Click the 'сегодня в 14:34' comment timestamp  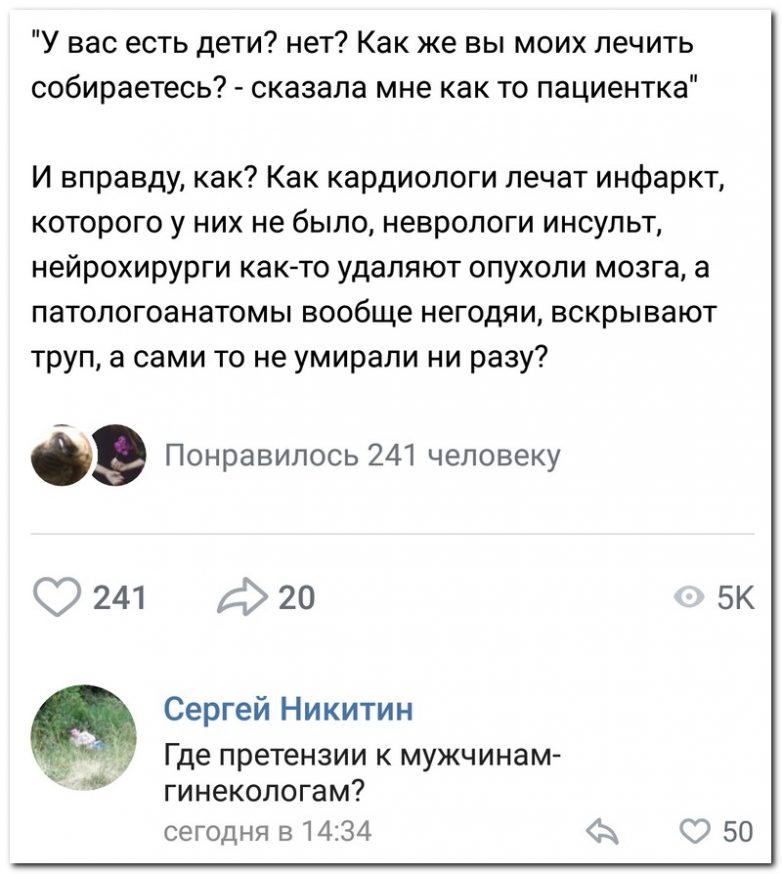(x=268, y=829)
